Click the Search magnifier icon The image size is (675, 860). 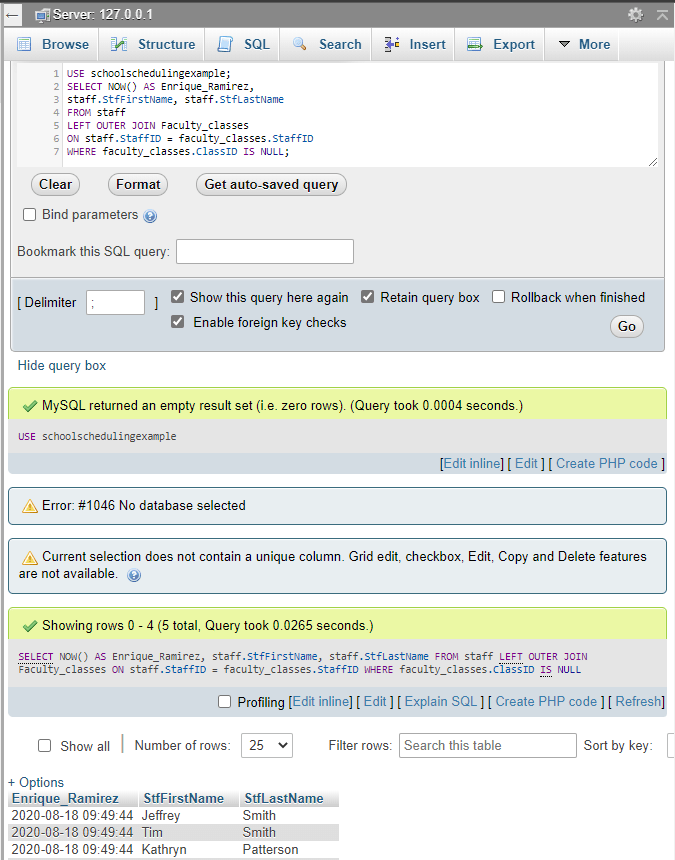point(299,44)
